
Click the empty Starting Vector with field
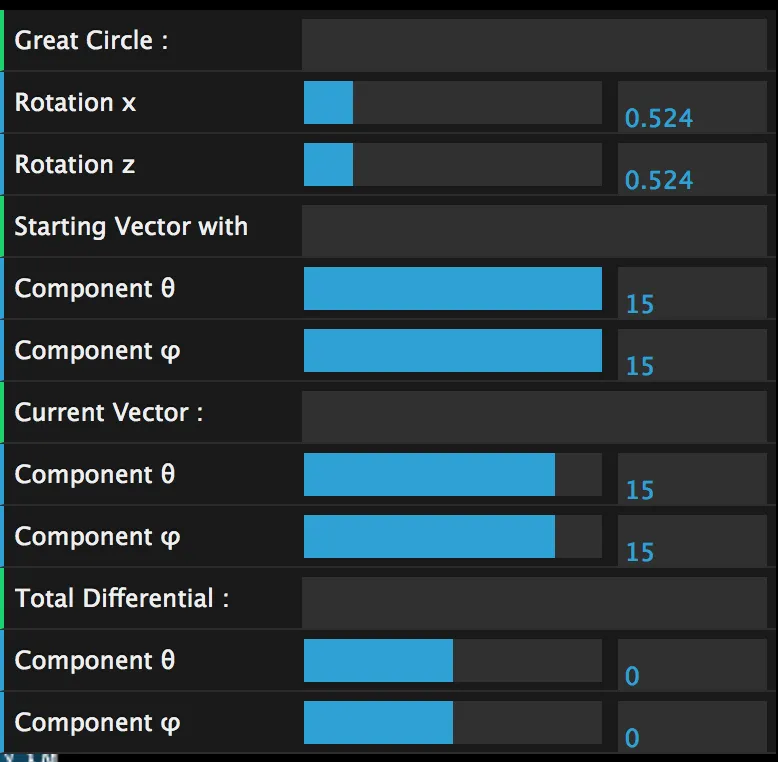[534, 228]
